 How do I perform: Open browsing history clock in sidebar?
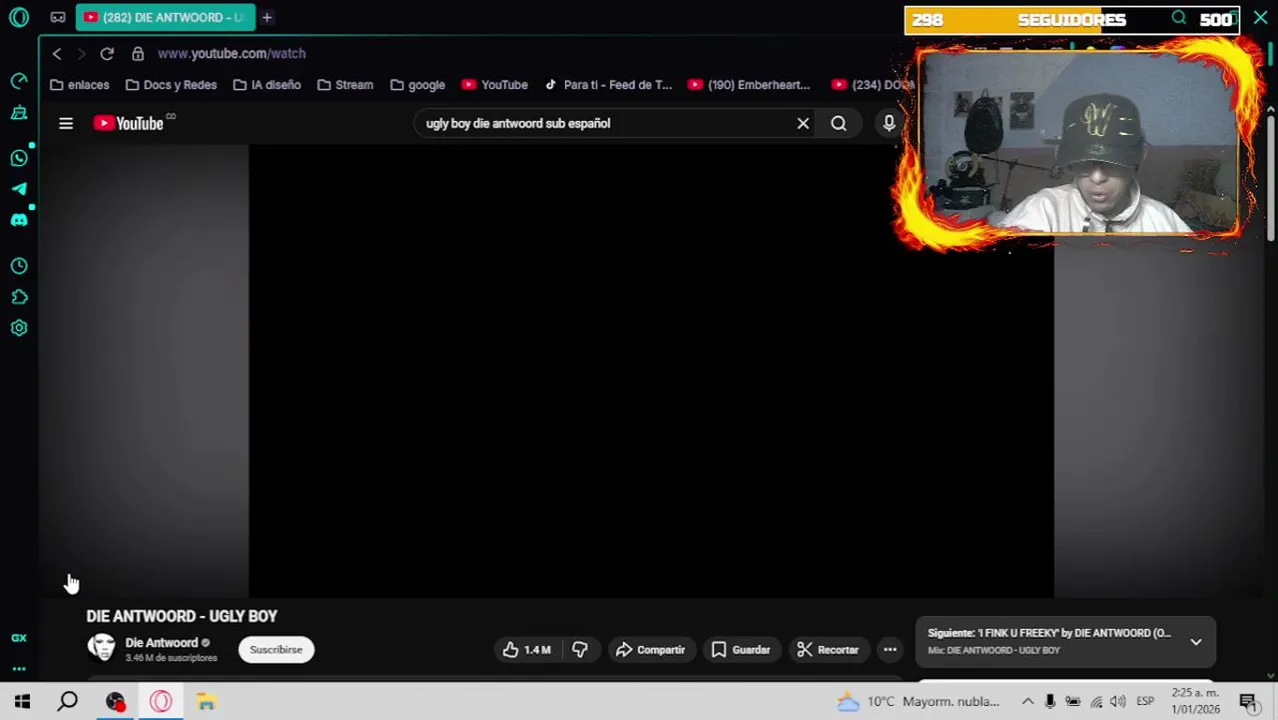point(19,266)
